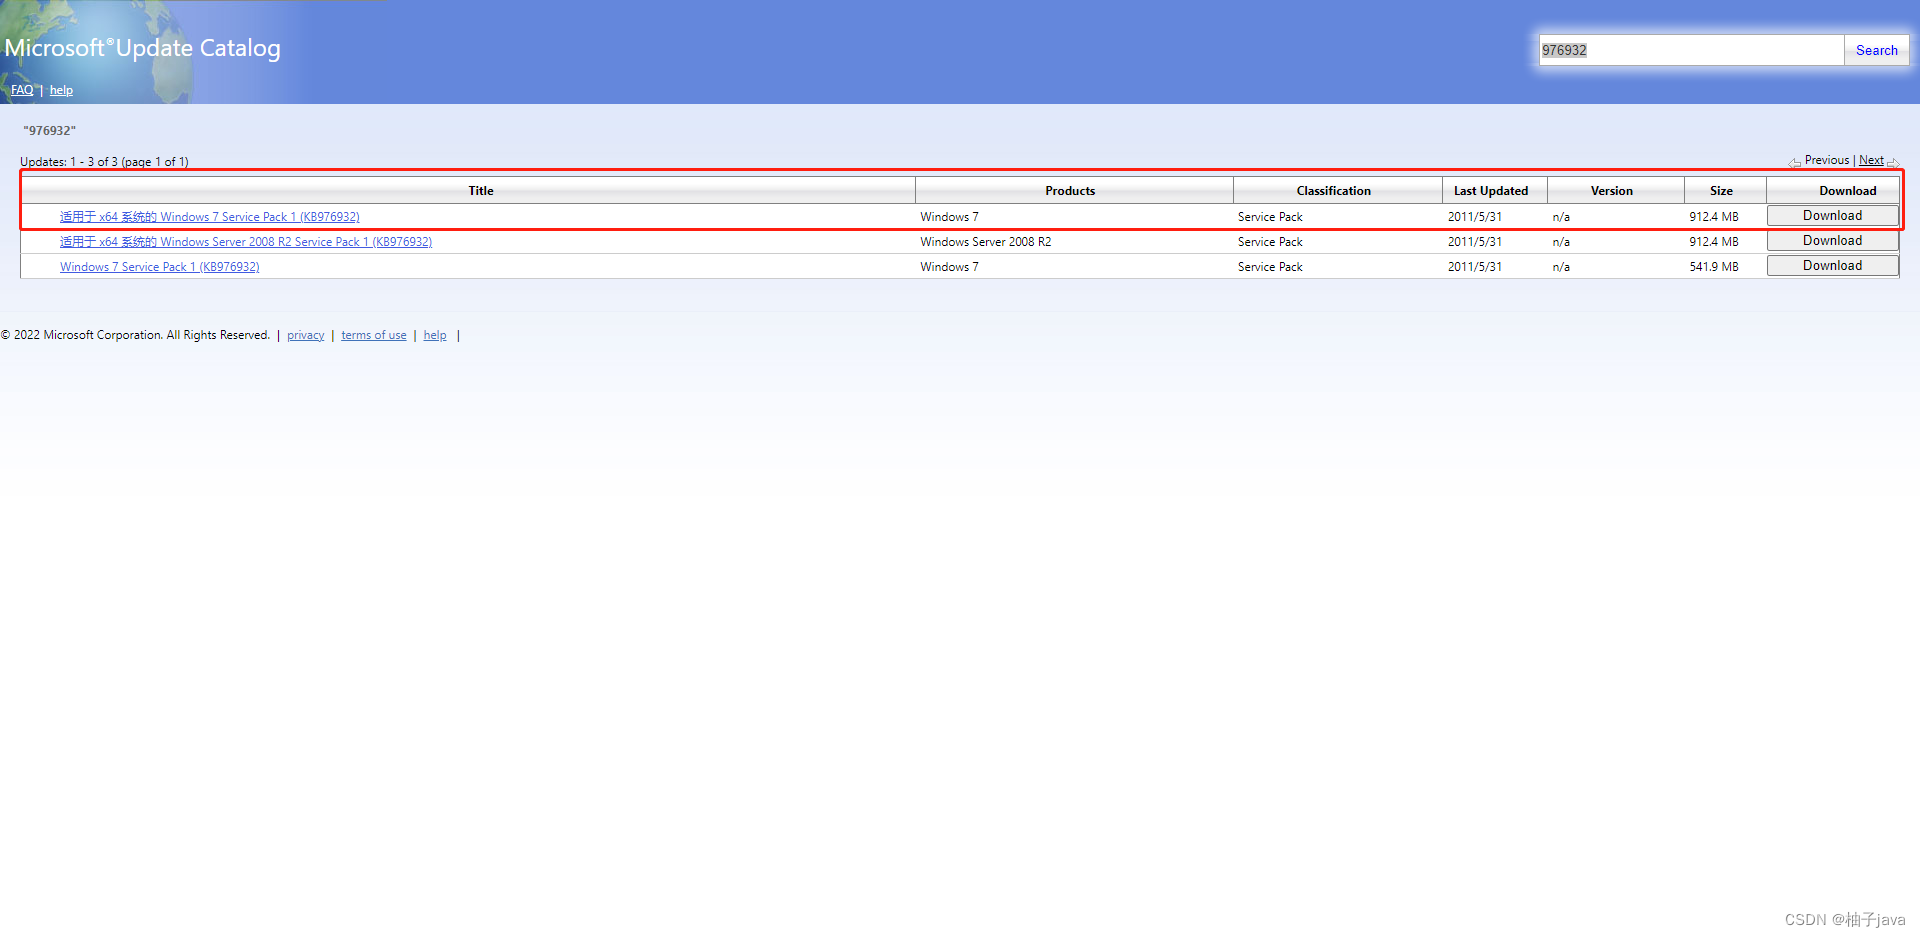Screen dimensions: 1920x937
Task: Select the copyright Microsoft Corporation text
Action: click(136, 335)
